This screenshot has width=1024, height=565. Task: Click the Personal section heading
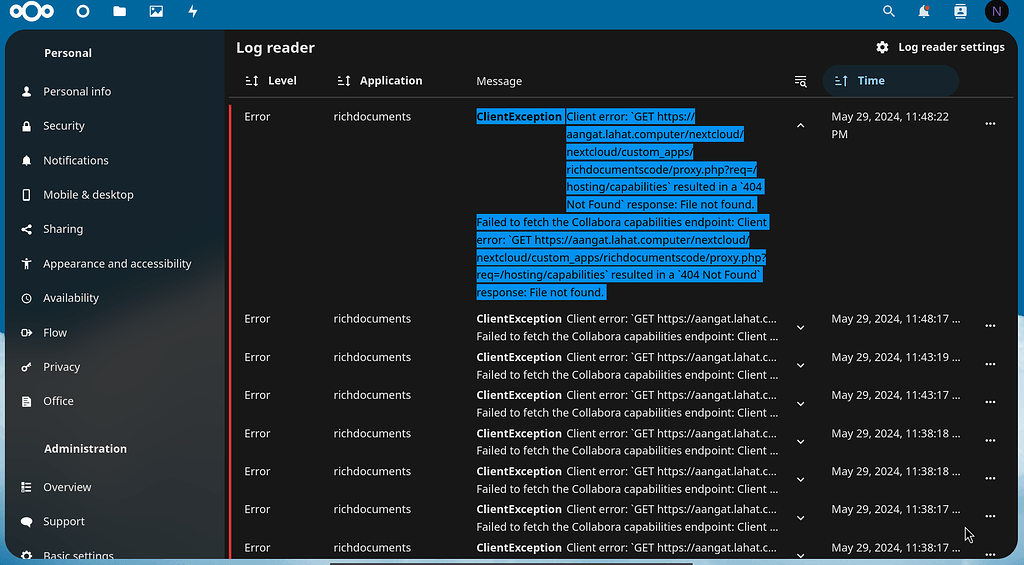68,53
